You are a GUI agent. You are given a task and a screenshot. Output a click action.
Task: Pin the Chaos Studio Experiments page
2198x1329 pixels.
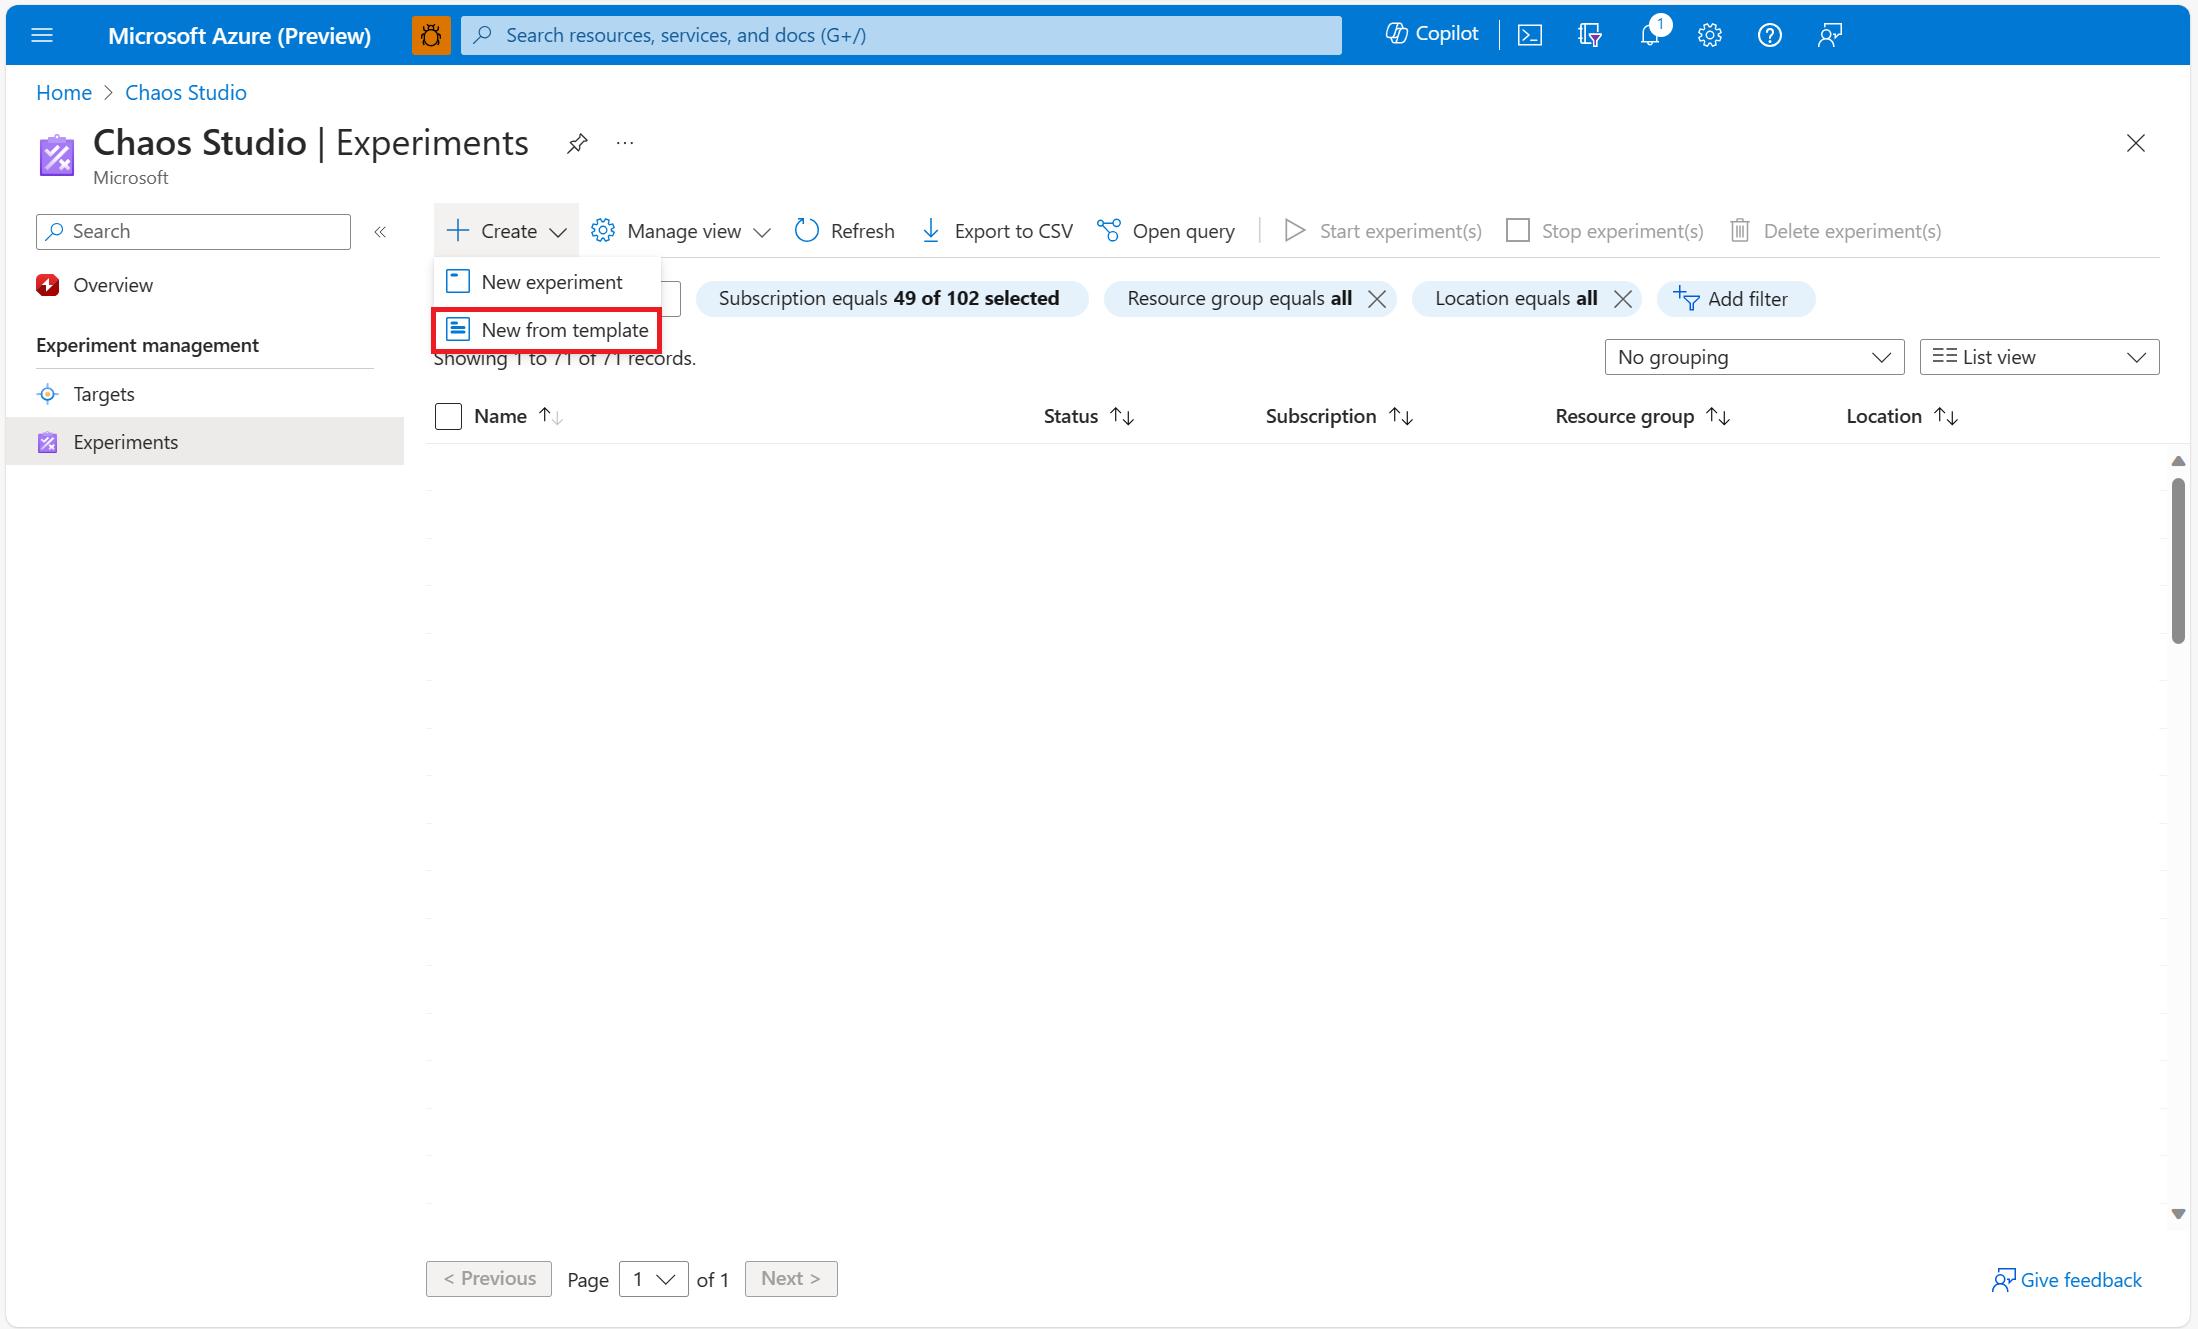(576, 143)
